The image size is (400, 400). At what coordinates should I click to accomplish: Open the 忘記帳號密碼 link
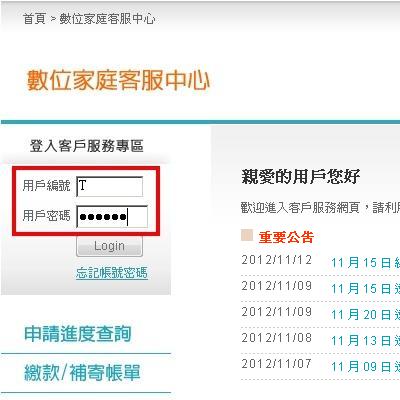pos(112,272)
